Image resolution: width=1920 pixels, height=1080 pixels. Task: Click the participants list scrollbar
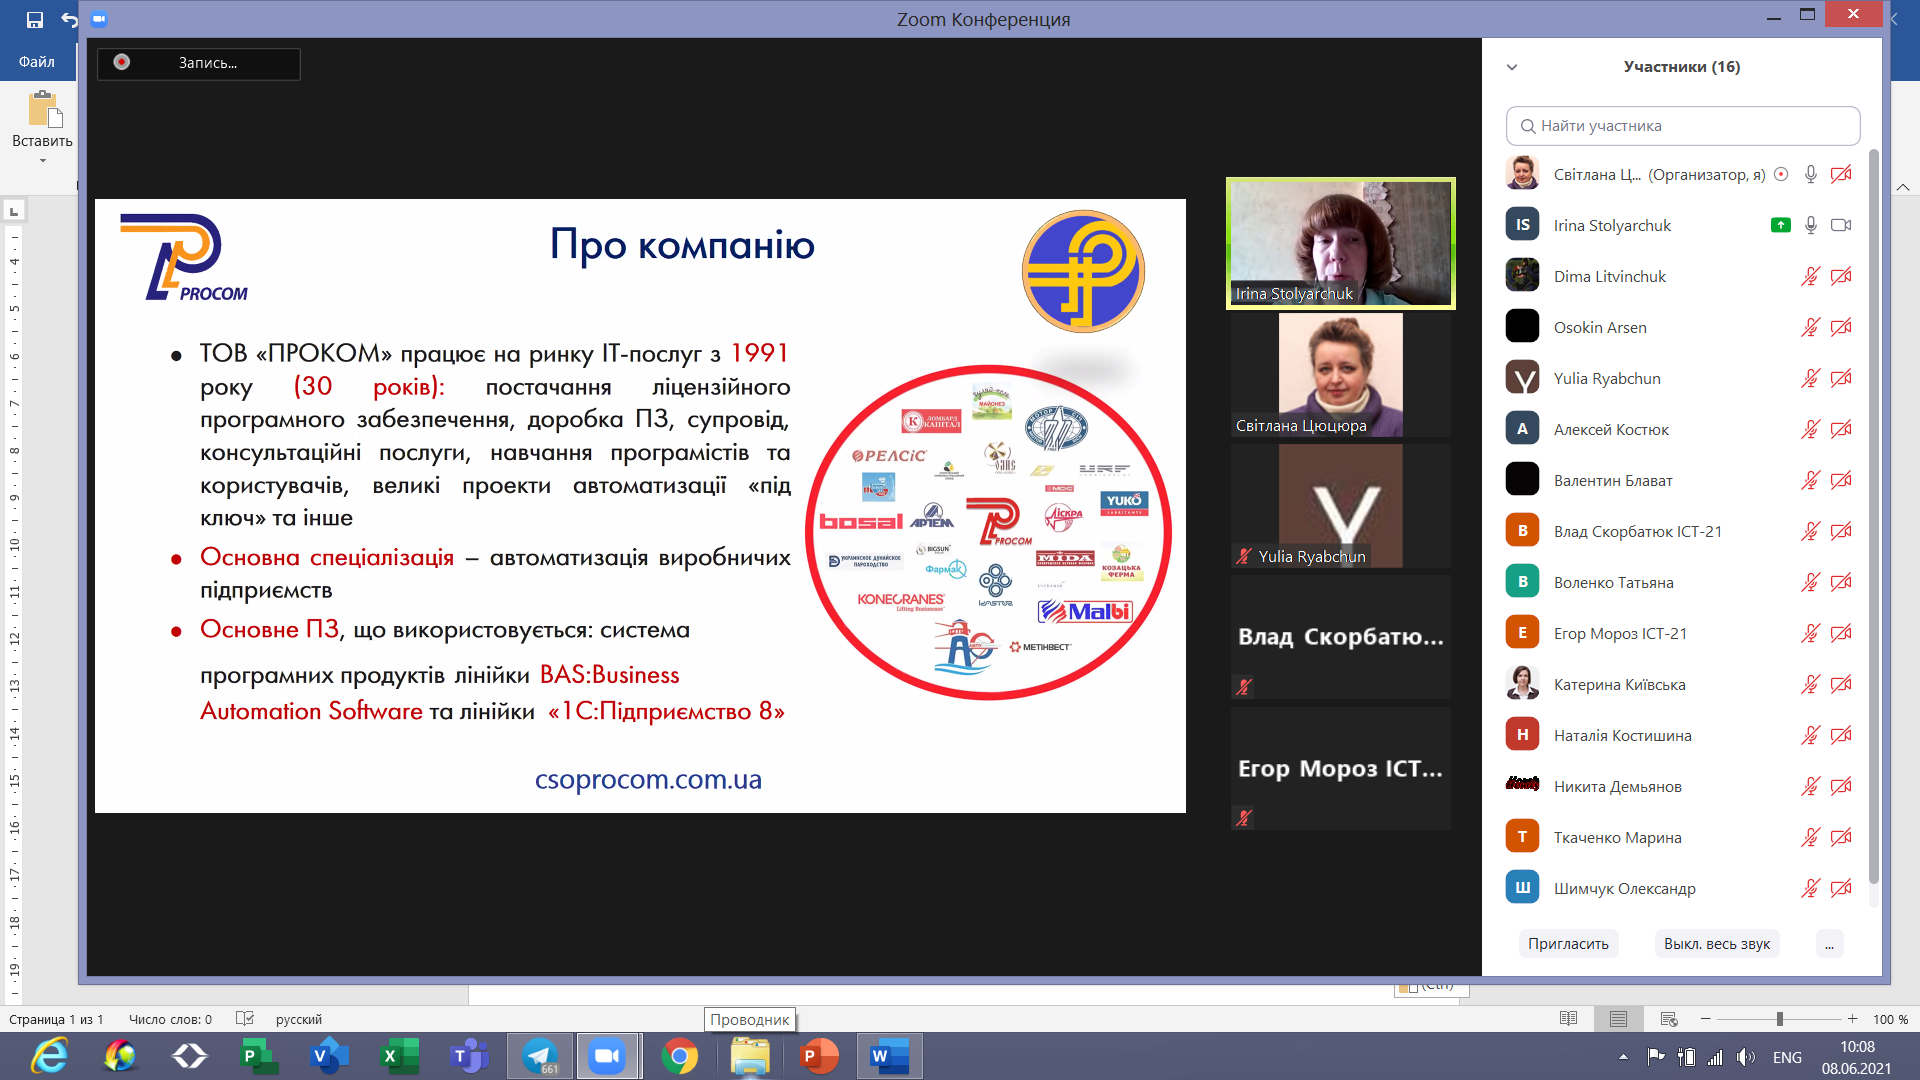point(1874,516)
